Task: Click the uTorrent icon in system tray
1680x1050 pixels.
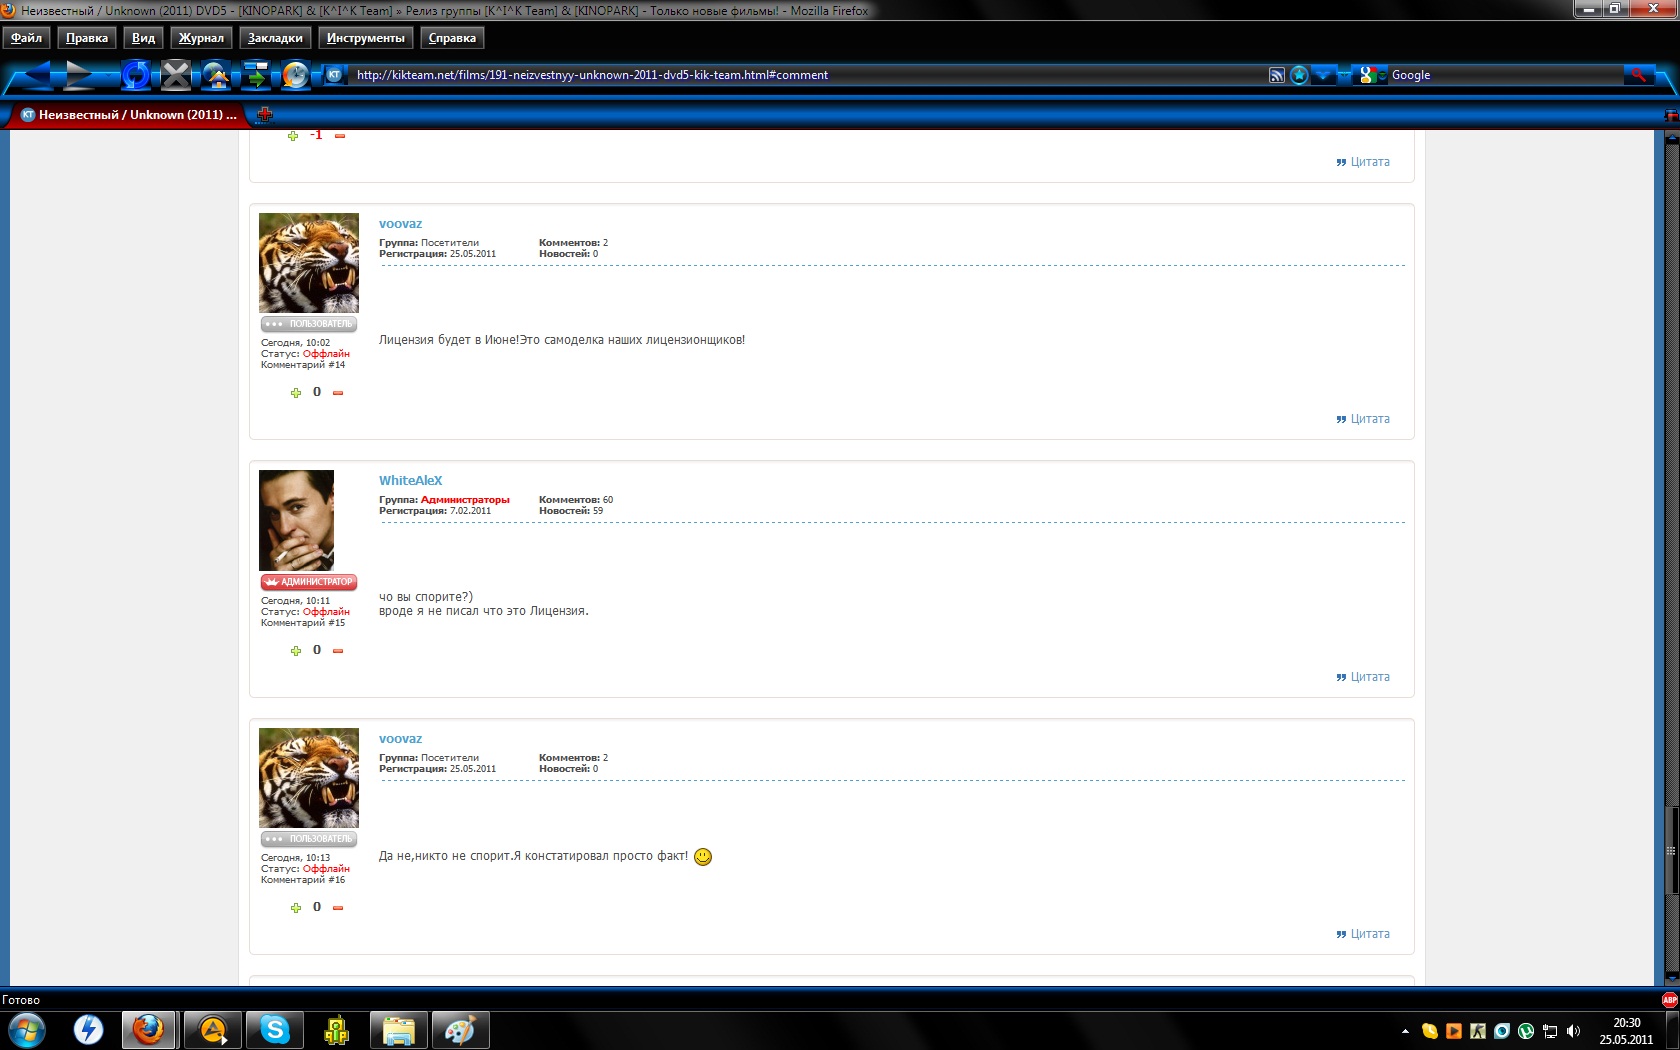Action: tap(1526, 1031)
